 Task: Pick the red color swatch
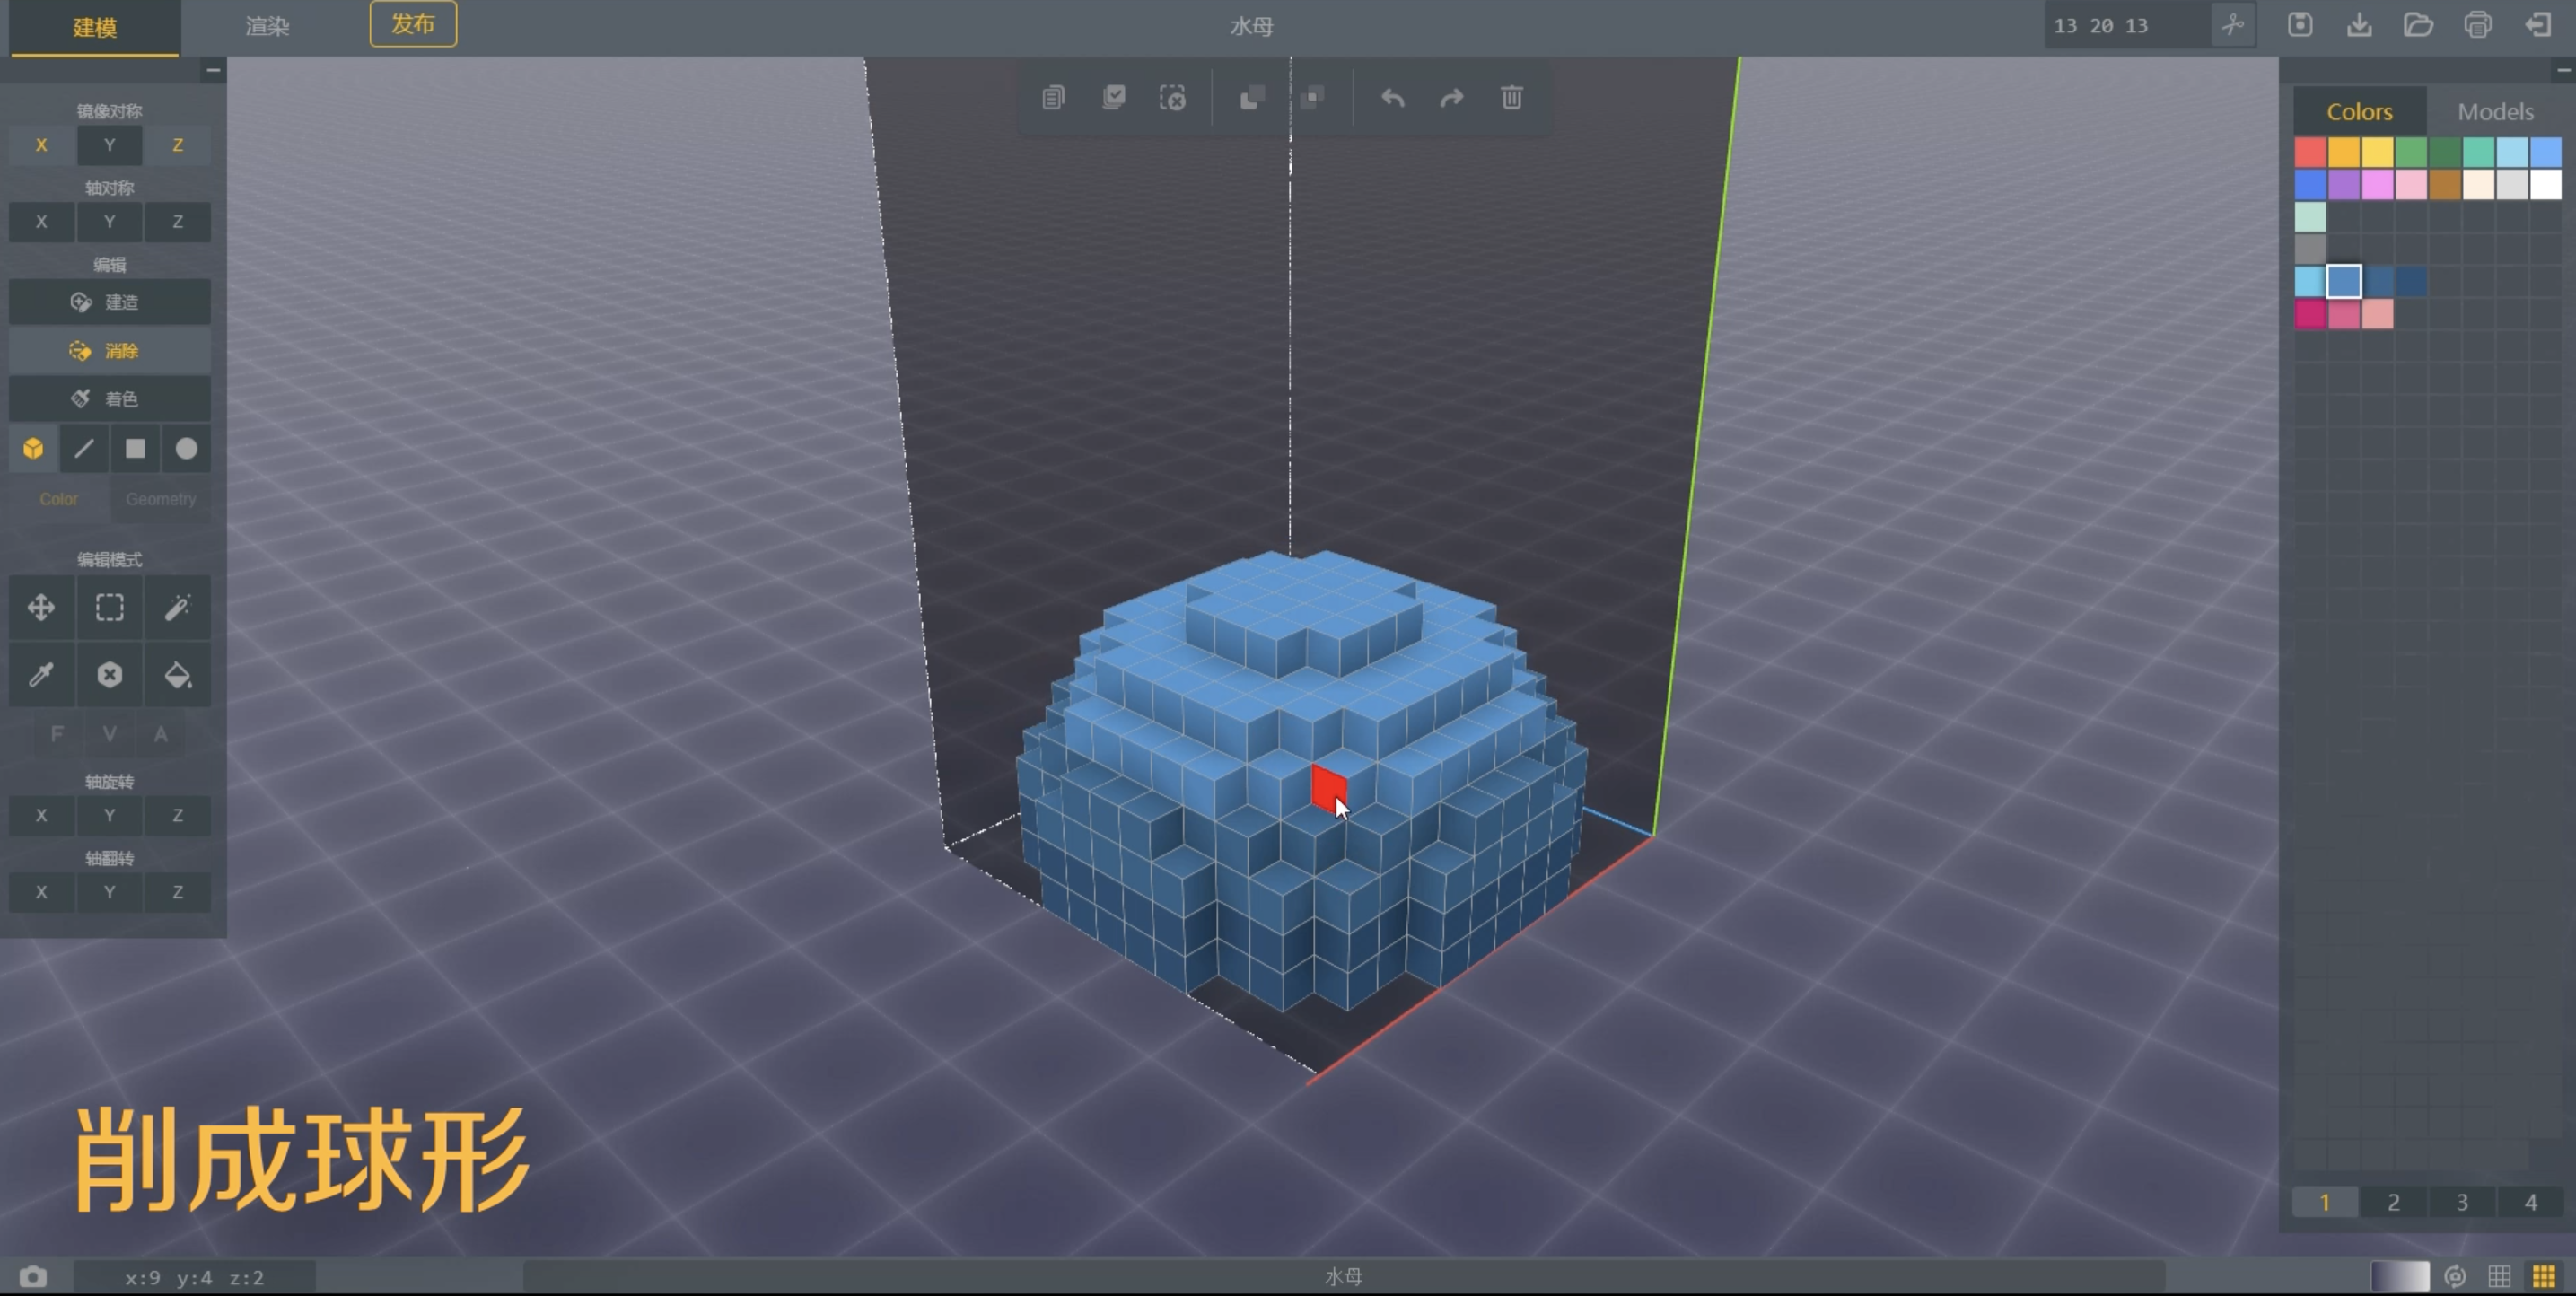[x=2310, y=152]
